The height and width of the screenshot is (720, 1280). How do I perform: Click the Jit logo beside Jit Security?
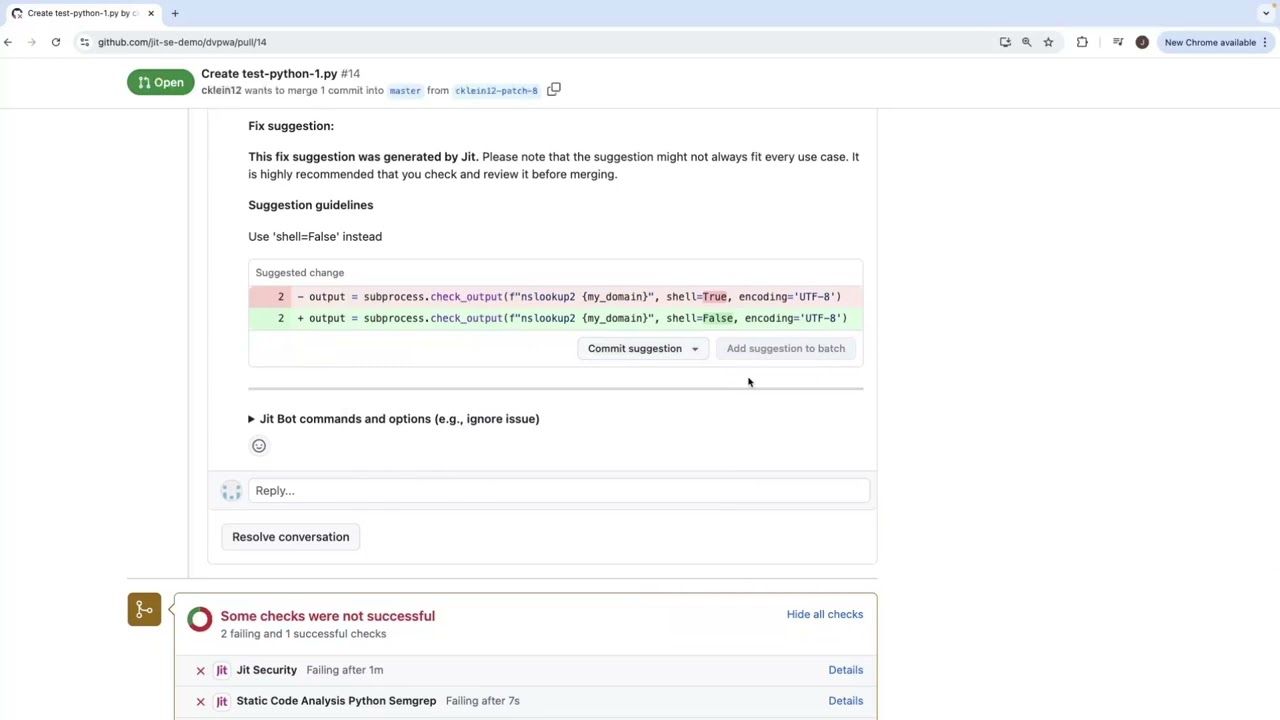222,670
